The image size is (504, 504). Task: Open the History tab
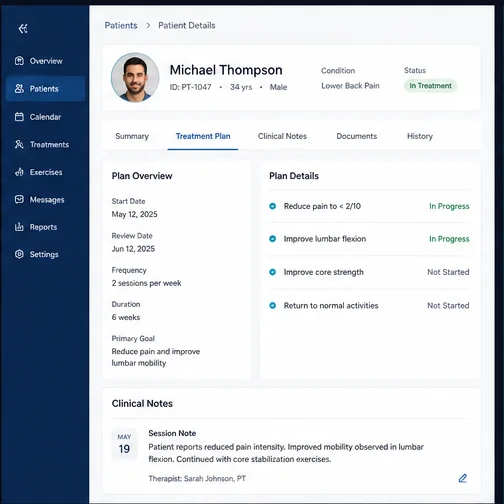[420, 136]
